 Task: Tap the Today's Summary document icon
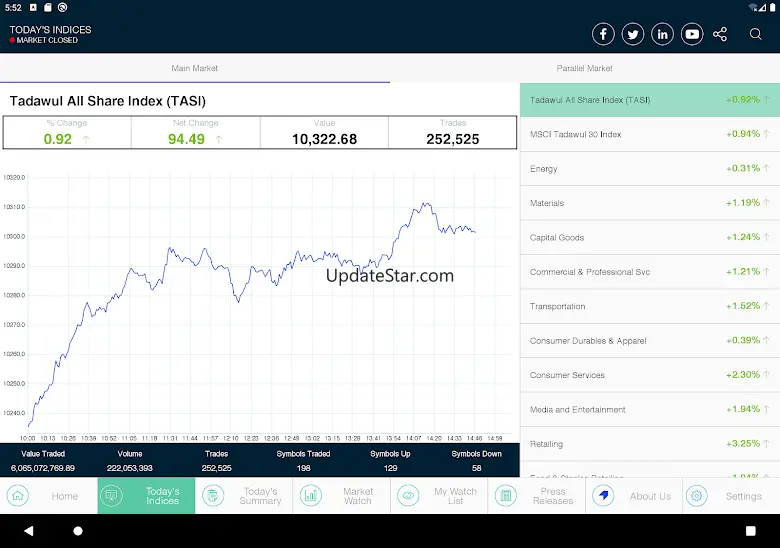(x=213, y=496)
